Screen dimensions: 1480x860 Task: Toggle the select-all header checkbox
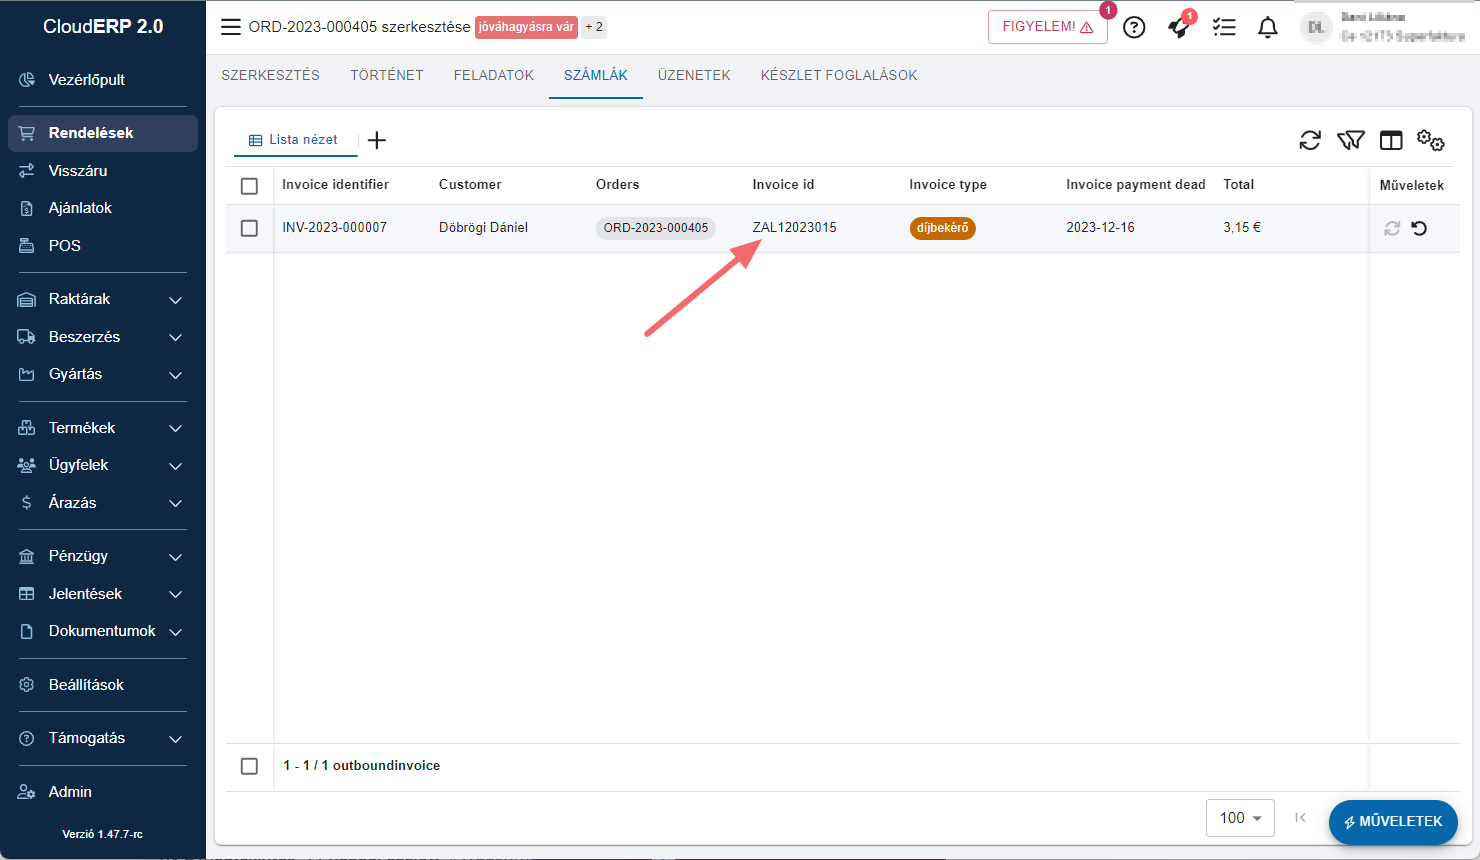249,186
